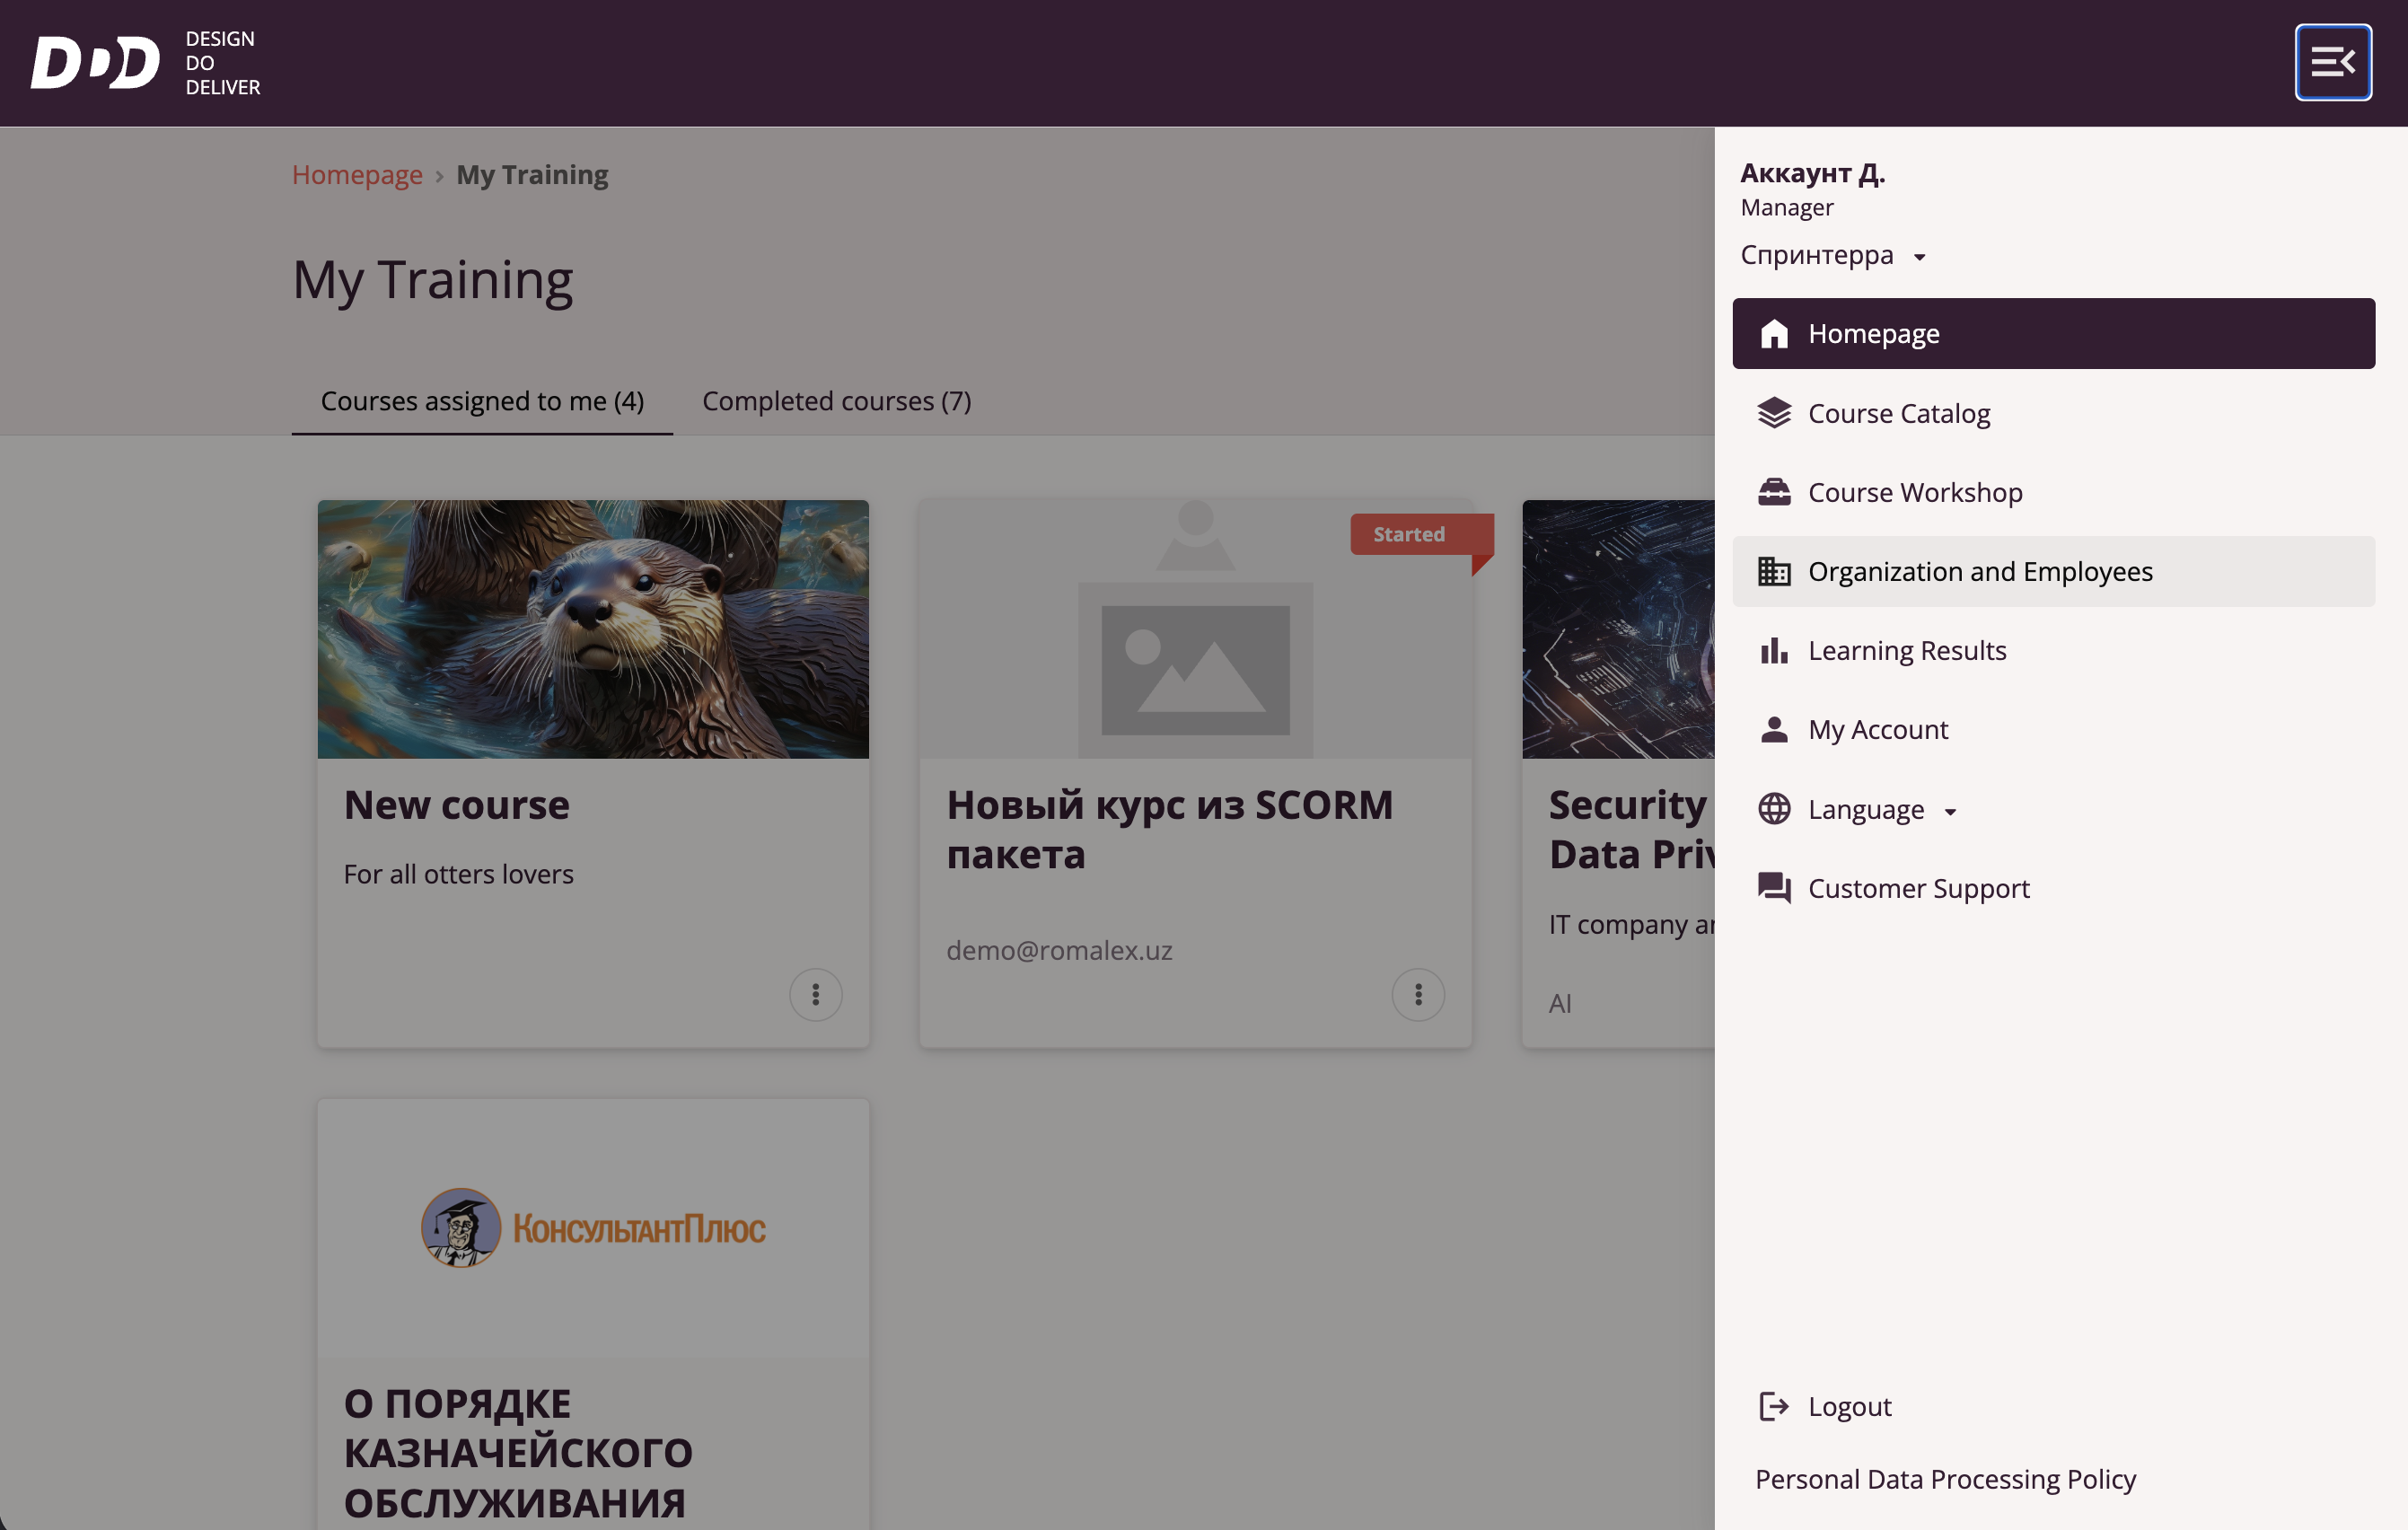Open Course Workshop in the side menu

click(x=2053, y=492)
